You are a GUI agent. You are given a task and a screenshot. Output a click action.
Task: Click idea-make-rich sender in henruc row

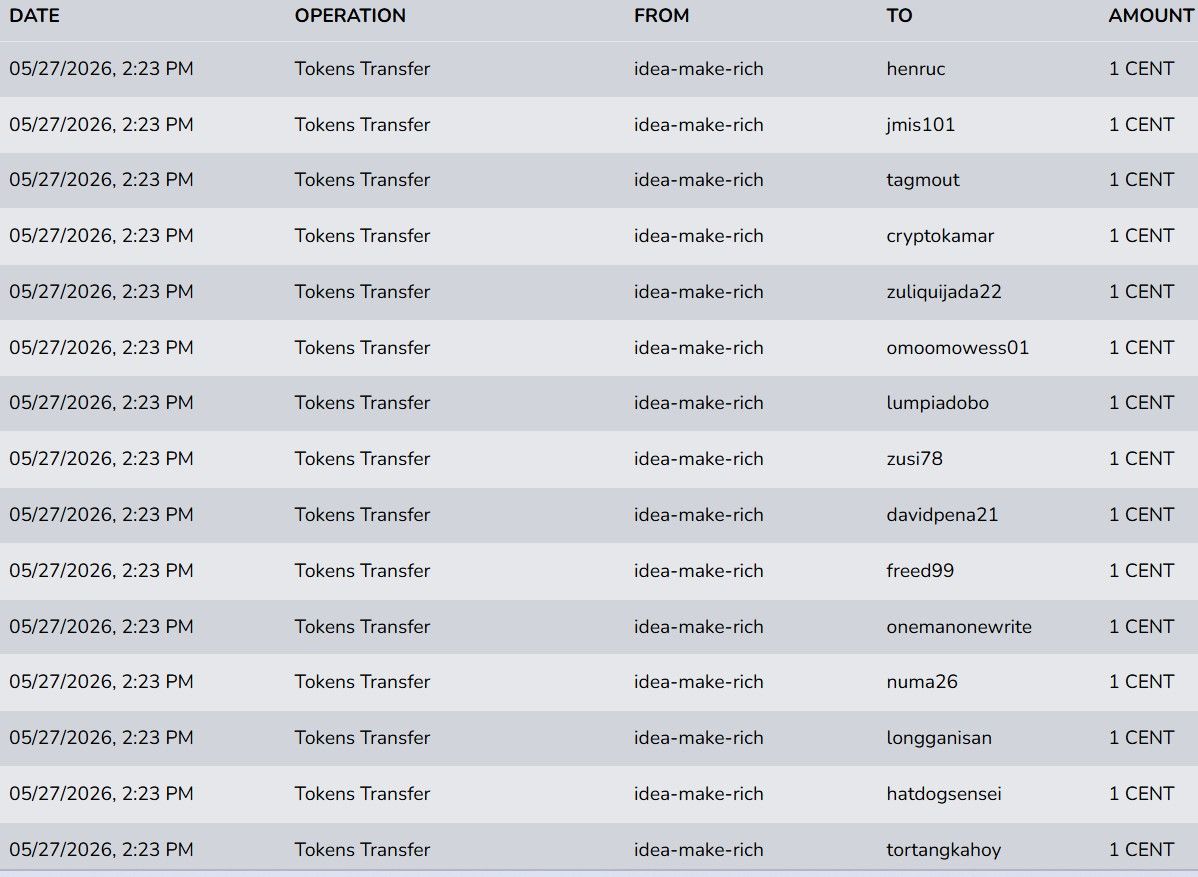(698, 69)
